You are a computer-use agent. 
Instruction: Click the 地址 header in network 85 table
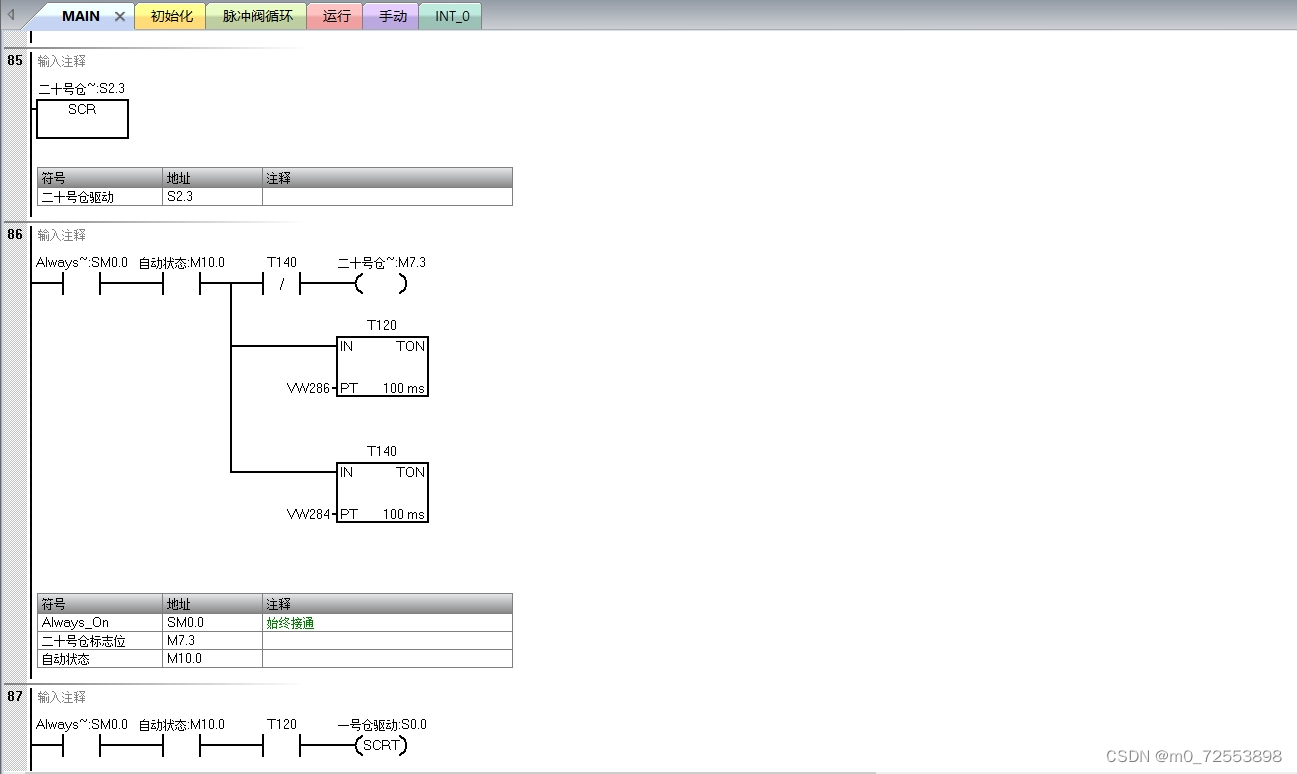[x=213, y=177]
